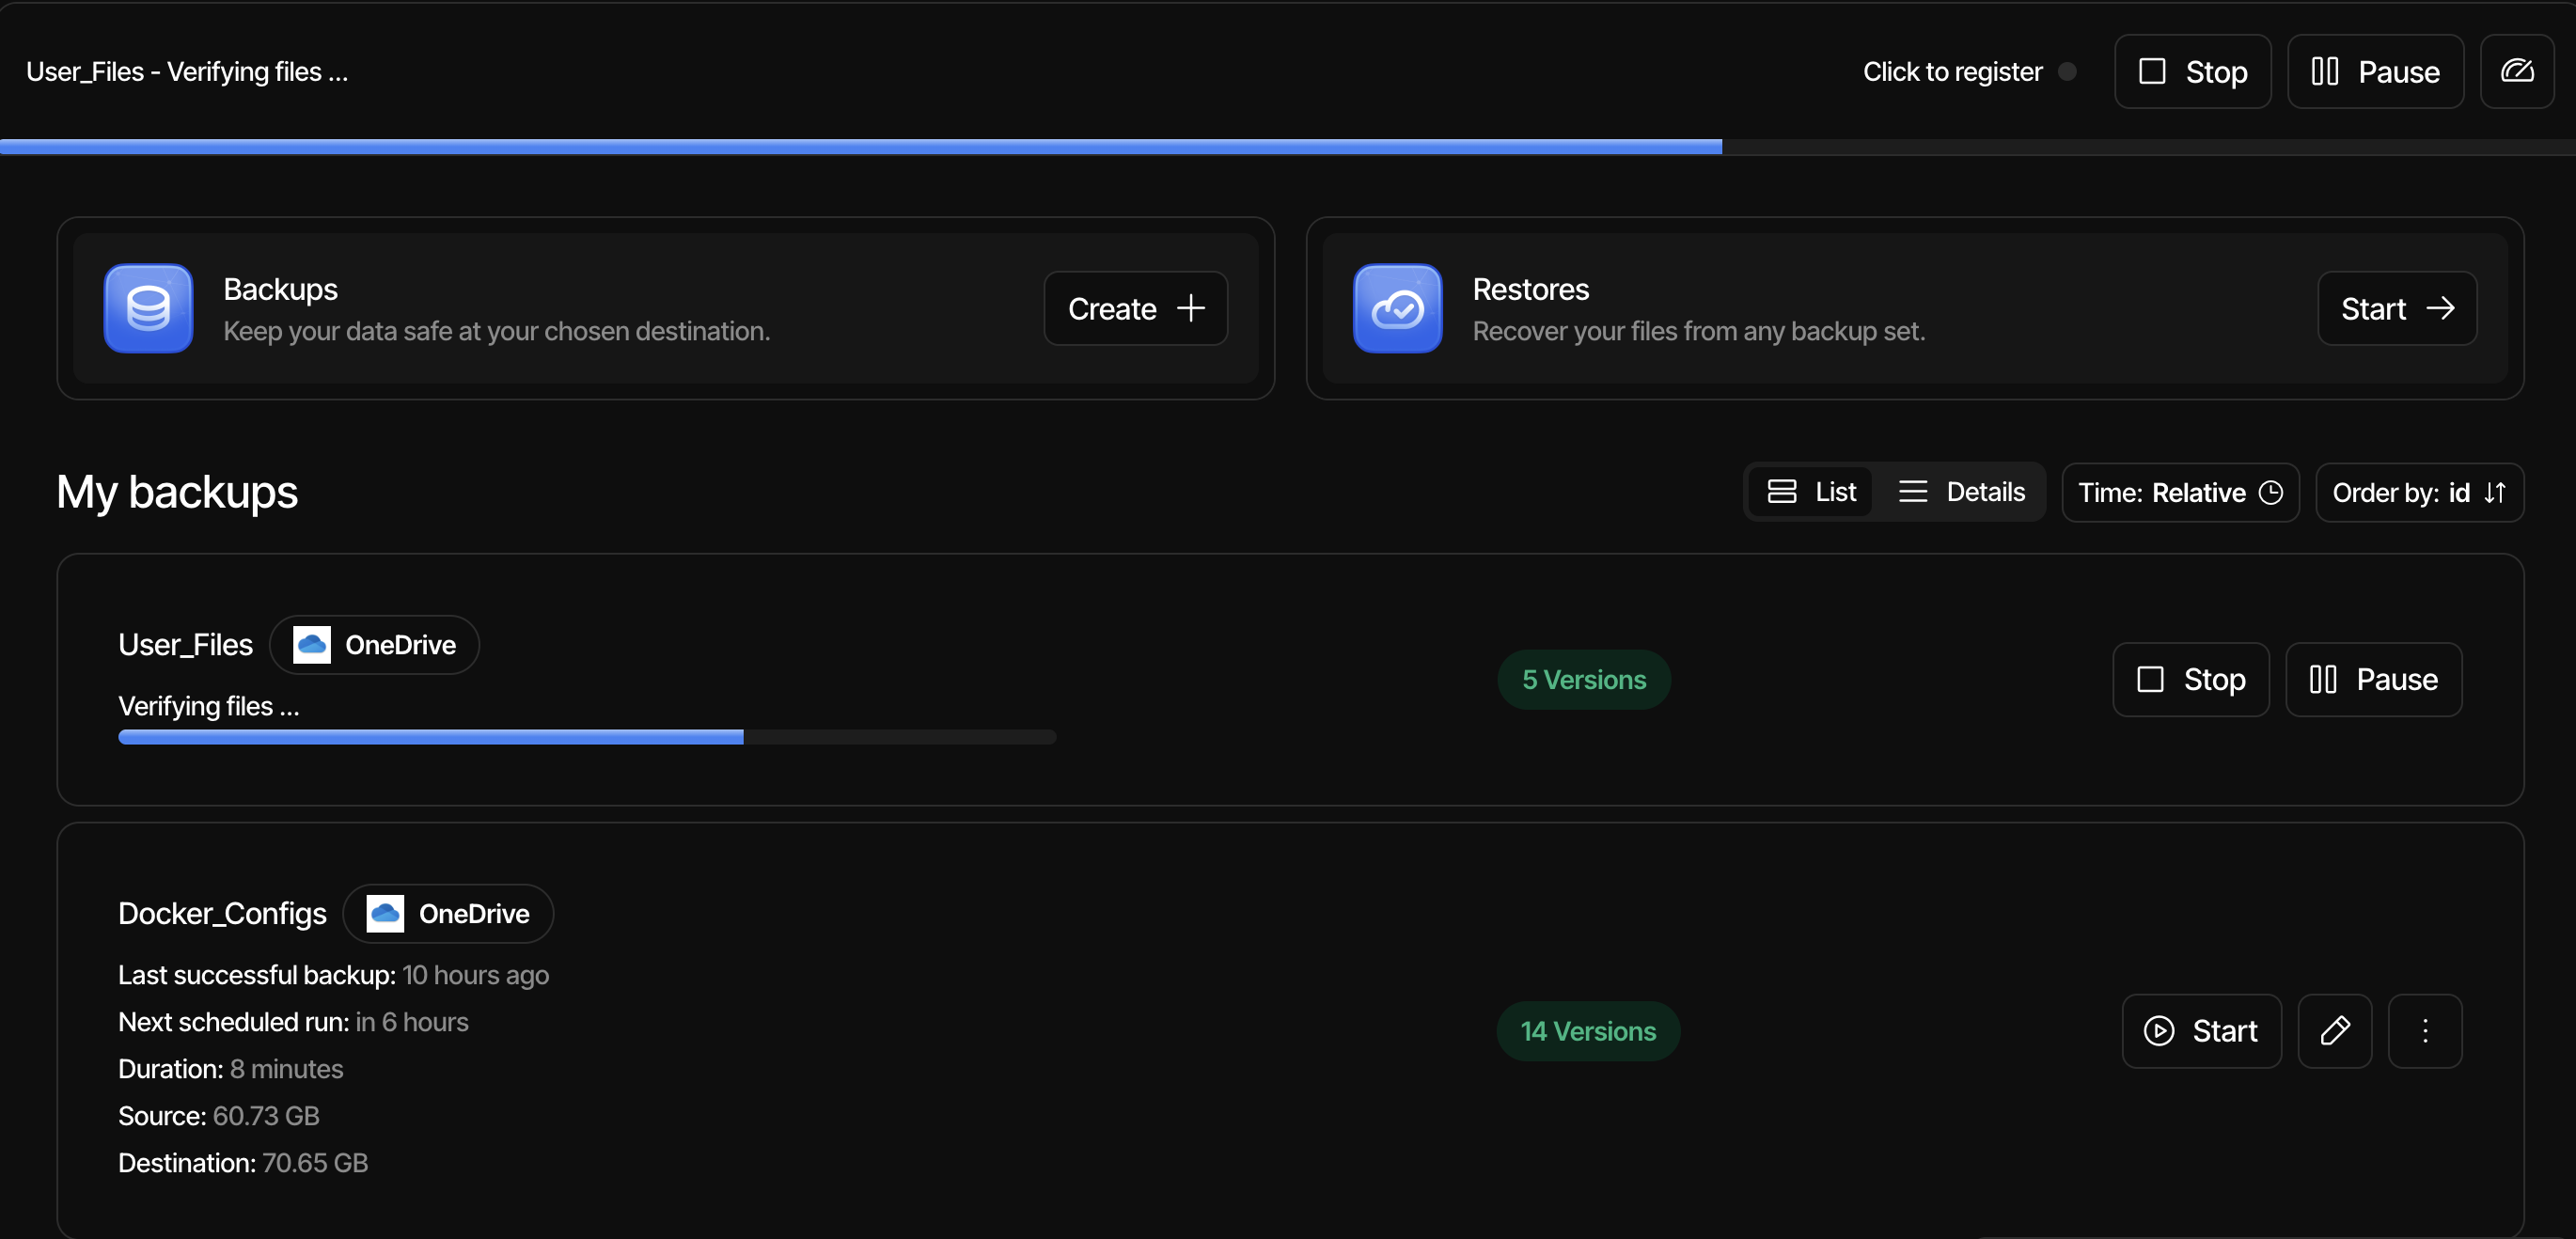
Task: Click "User_Files - Verifying files ..." status title
Action: 187,72
